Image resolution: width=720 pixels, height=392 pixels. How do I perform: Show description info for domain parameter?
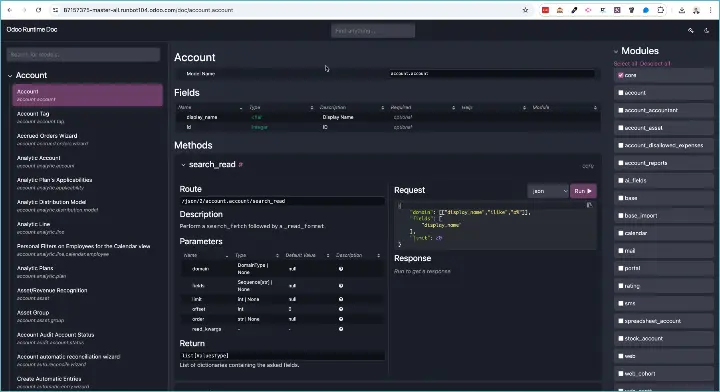click(x=341, y=269)
